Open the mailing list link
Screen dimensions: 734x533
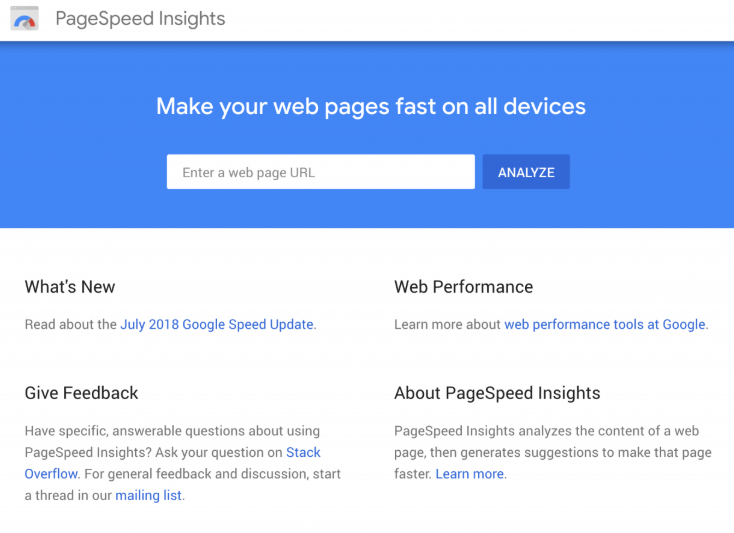[148, 496]
